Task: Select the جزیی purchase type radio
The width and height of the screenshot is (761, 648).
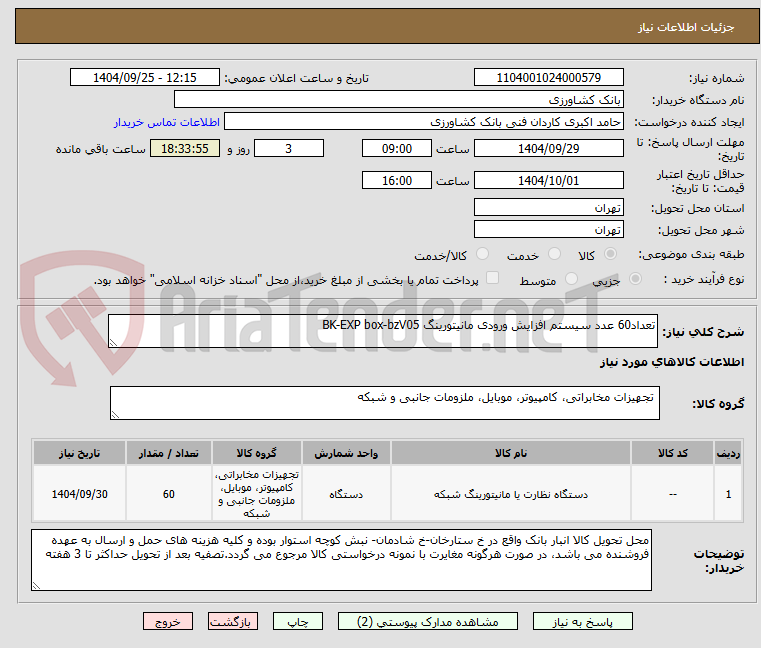Action: click(x=635, y=279)
